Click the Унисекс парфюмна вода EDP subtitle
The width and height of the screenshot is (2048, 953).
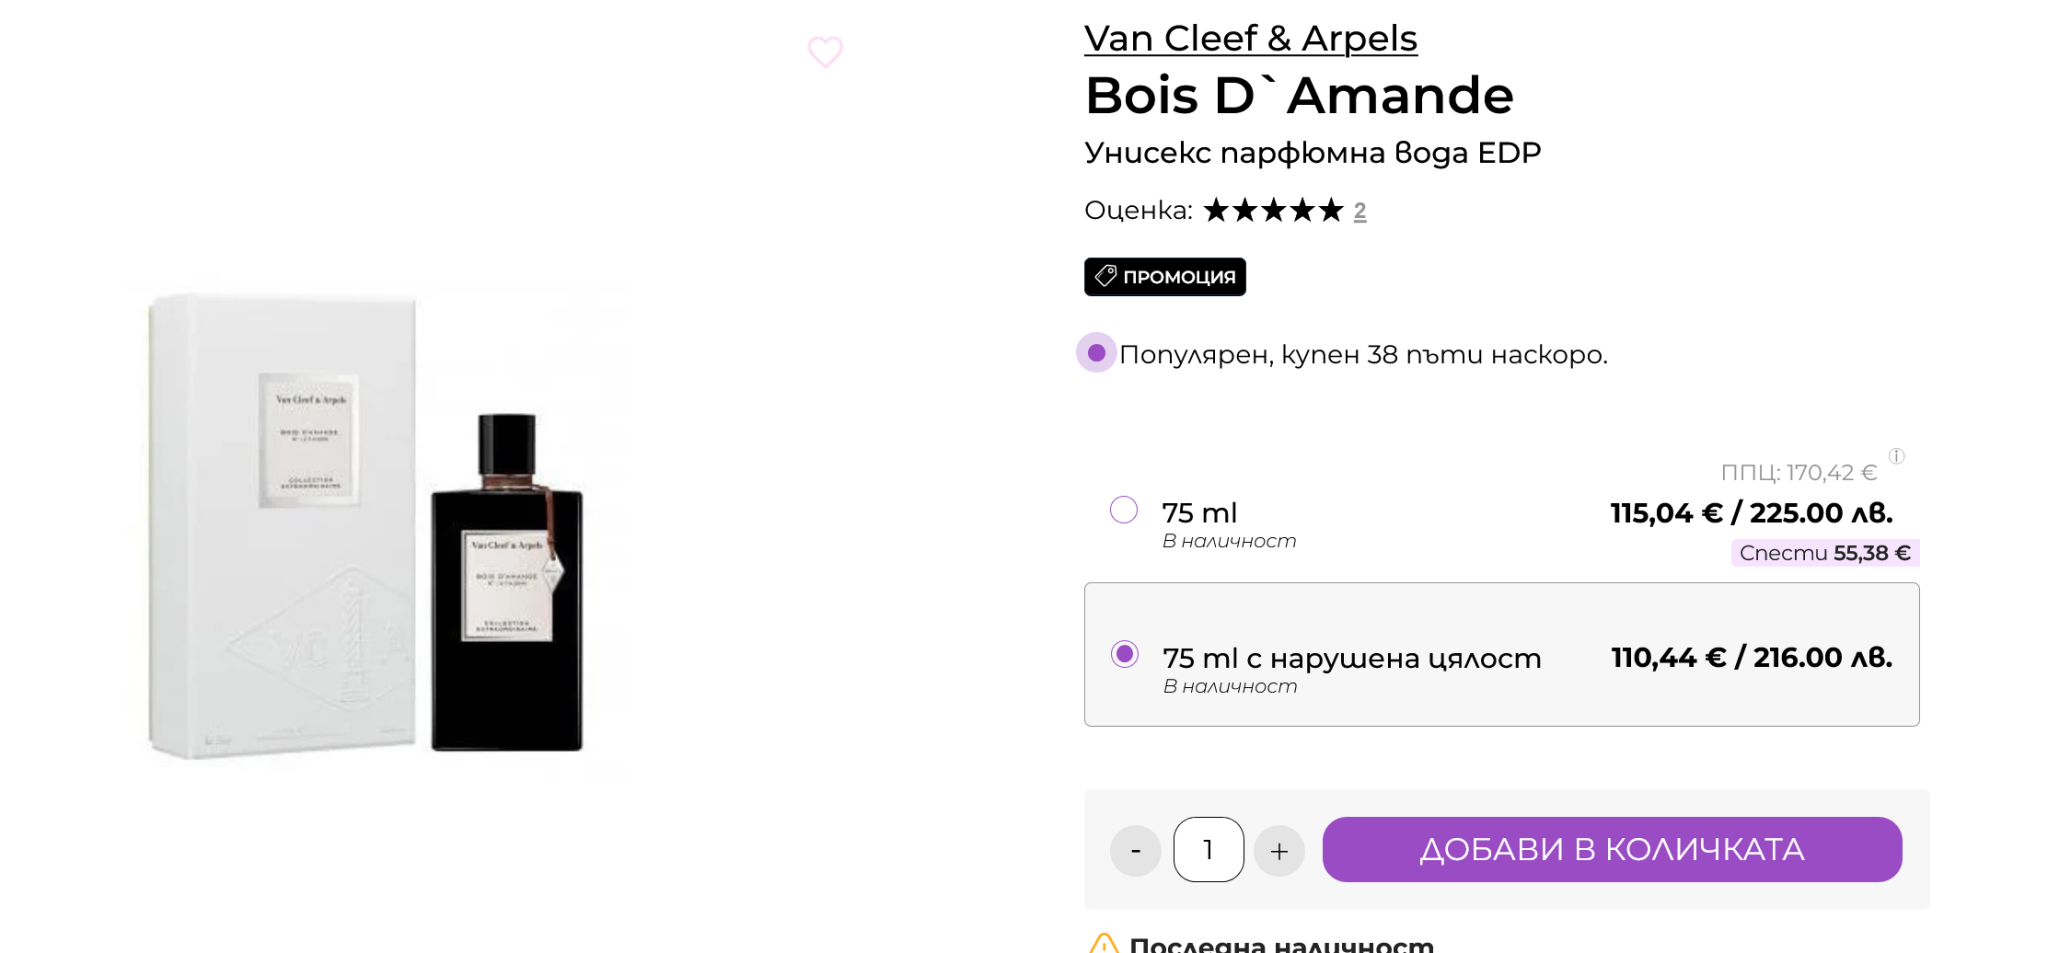1312,153
